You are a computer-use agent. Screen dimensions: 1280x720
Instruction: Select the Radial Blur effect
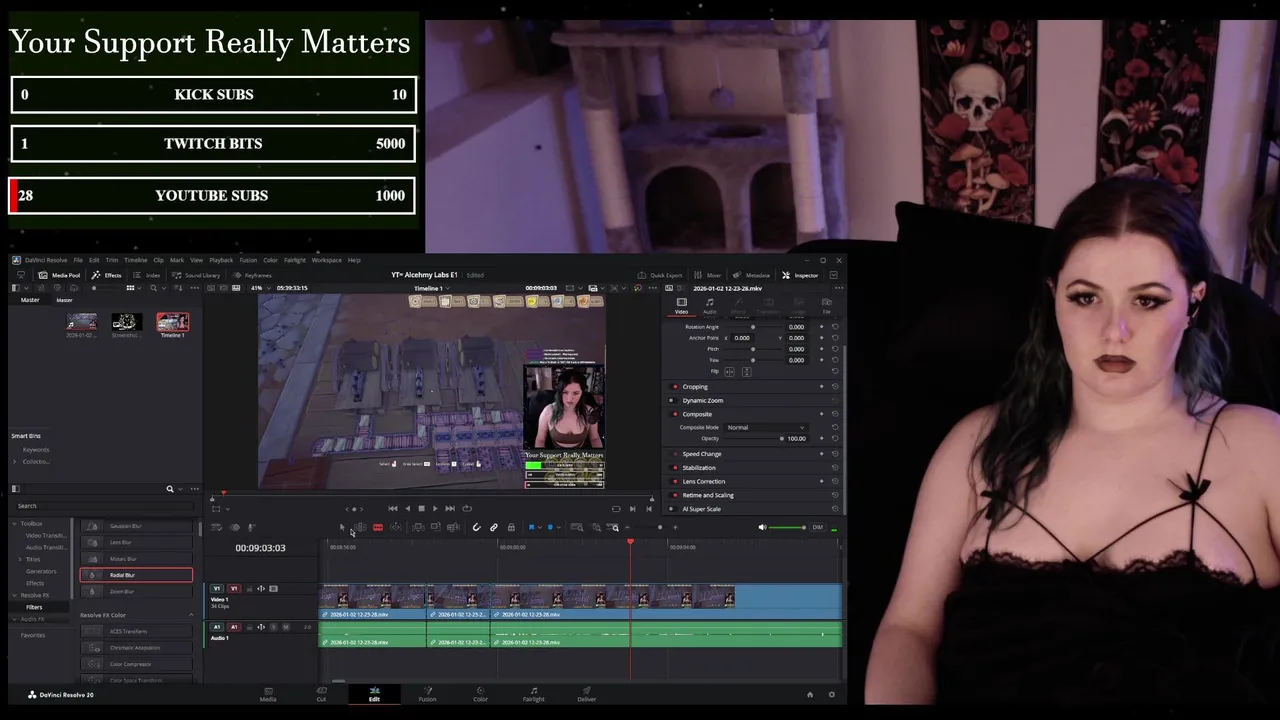tap(136, 575)
